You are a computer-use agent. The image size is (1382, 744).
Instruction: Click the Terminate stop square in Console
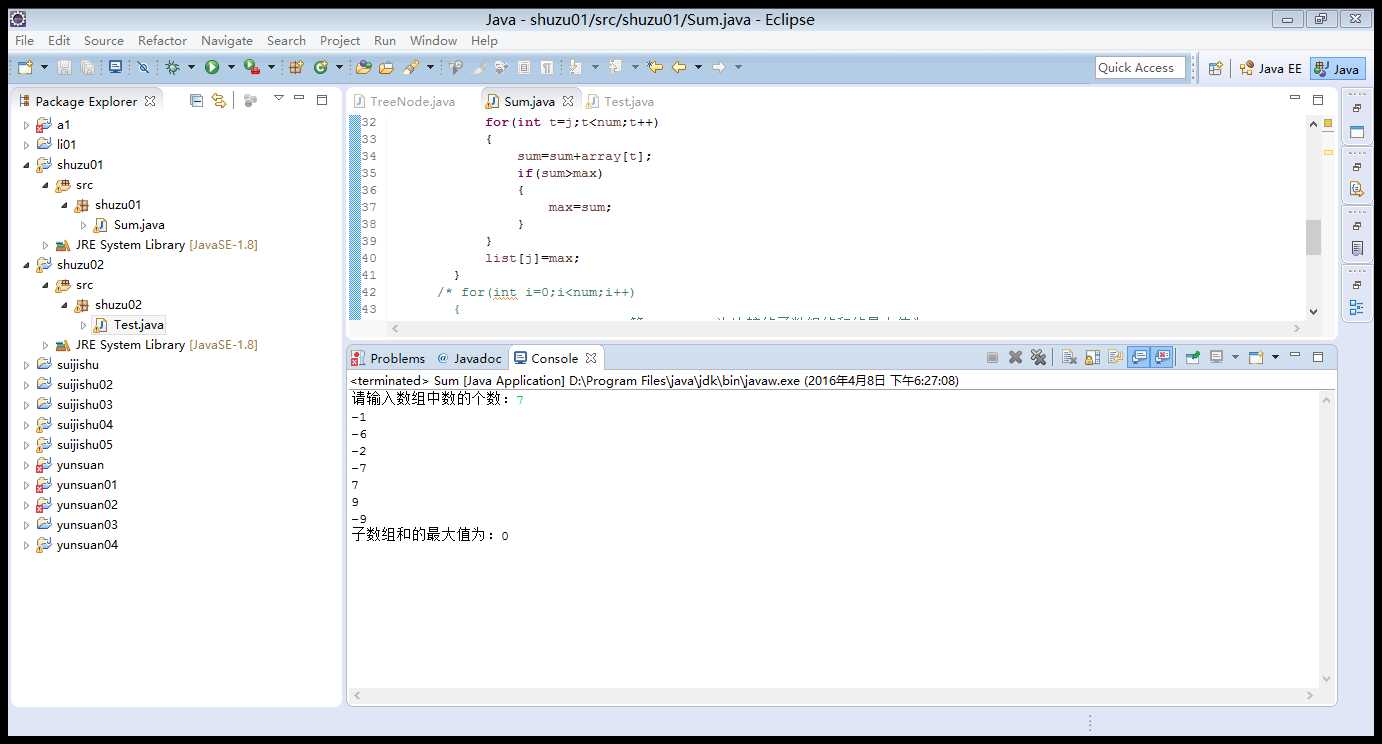click(992, 357)
